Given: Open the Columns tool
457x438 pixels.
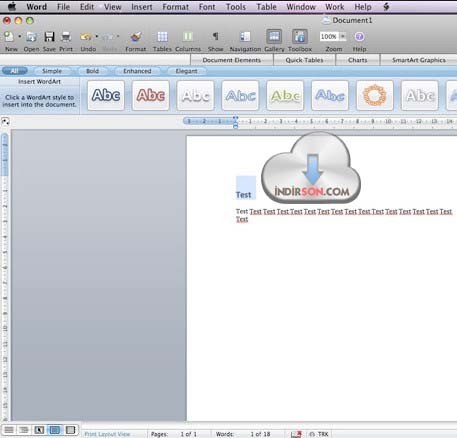Looking at the screenshot, I should click(188, 37).
